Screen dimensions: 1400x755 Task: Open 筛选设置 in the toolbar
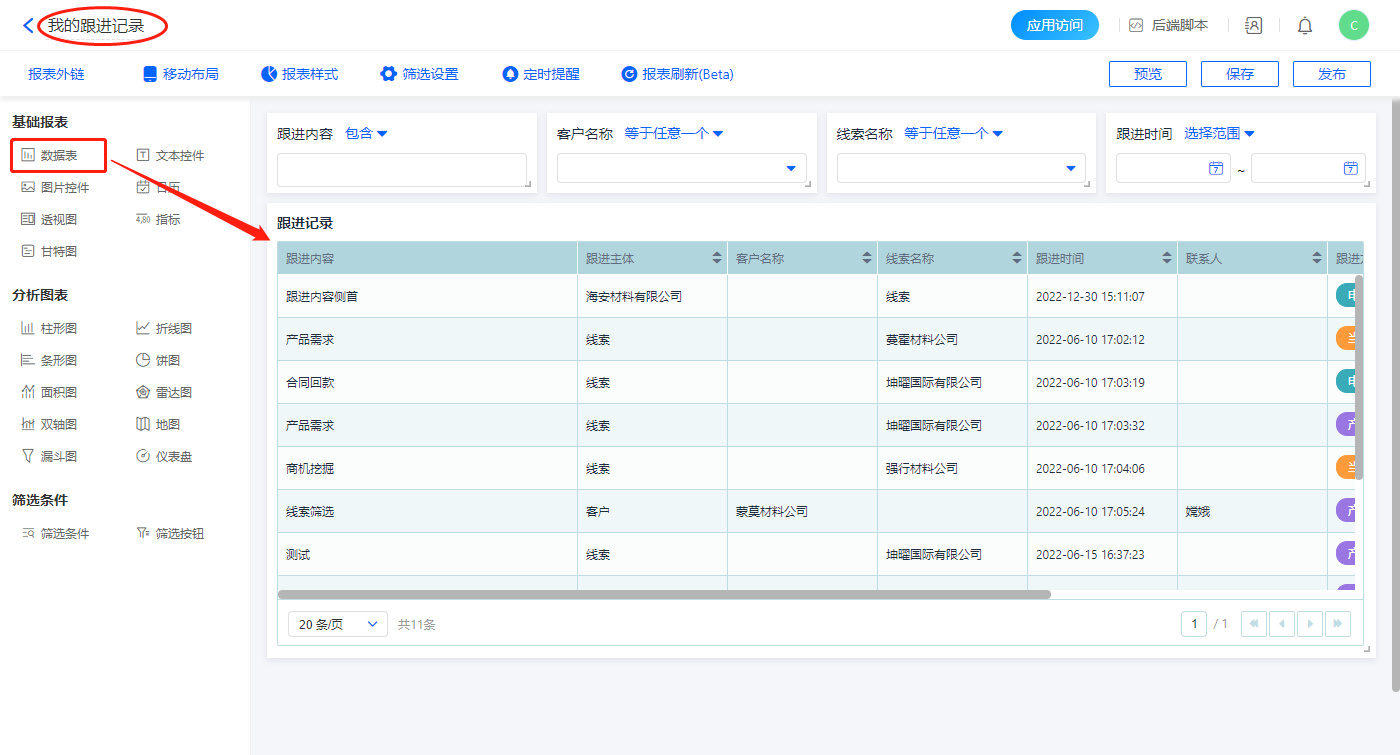pos(419,74)
